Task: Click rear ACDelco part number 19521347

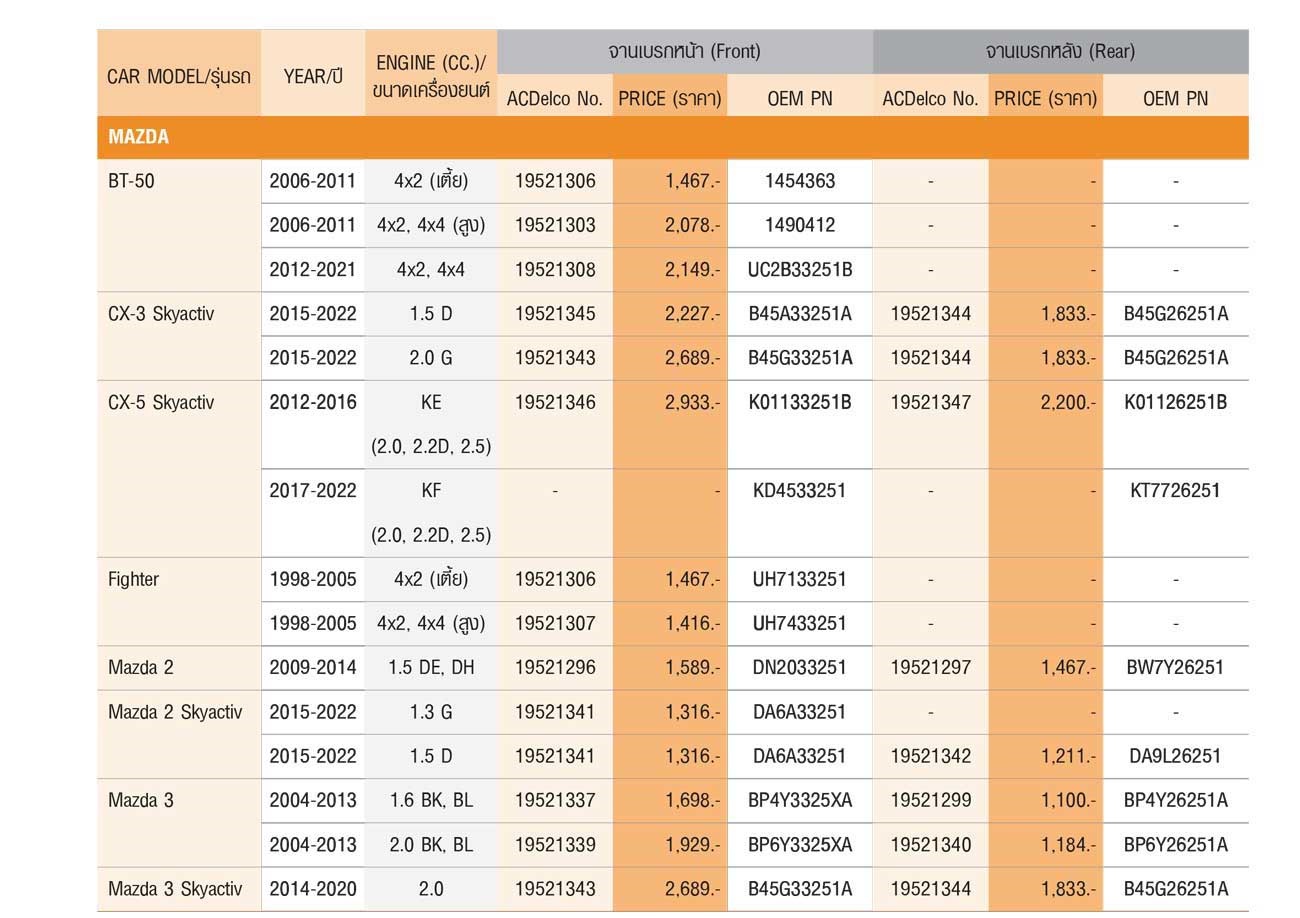Action: [x=930, y=402]
